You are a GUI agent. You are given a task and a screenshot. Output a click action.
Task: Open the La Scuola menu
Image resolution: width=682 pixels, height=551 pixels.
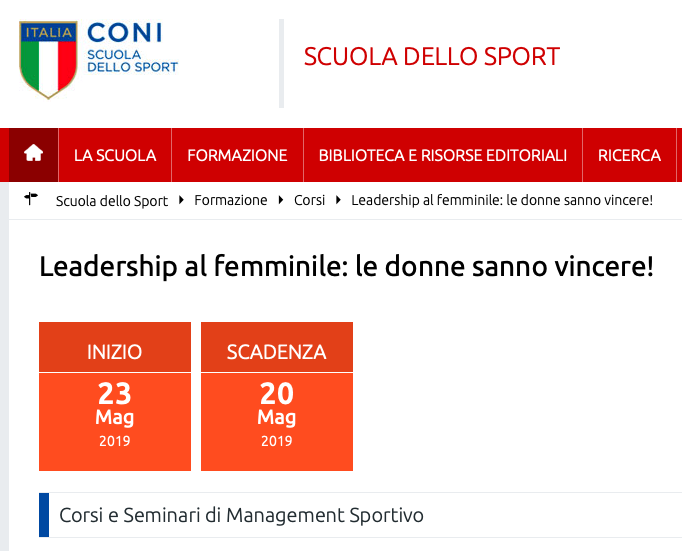click(115, 155)
